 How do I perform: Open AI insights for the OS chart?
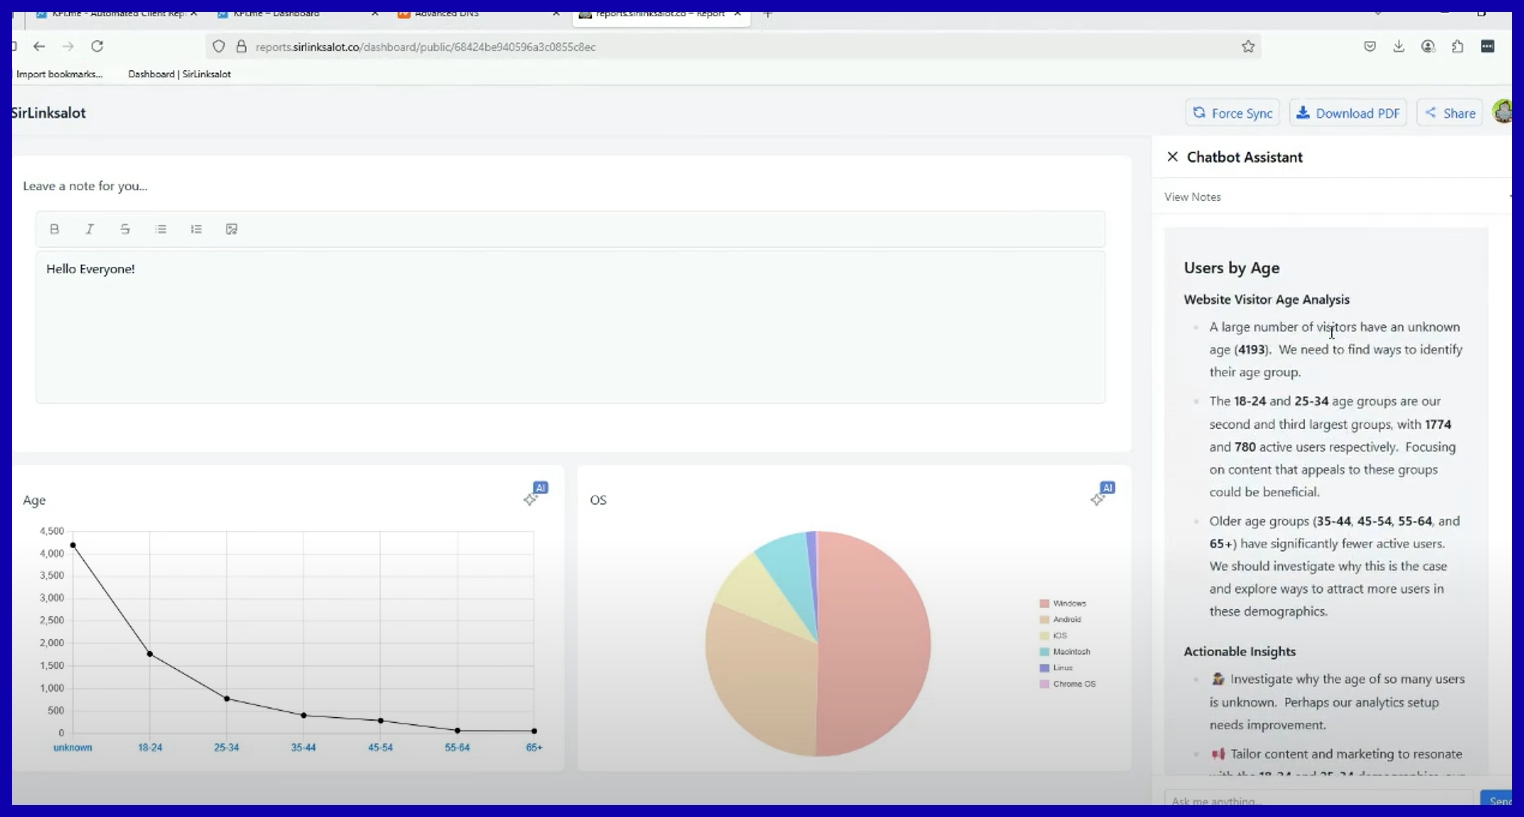[x=1102, y=494]
